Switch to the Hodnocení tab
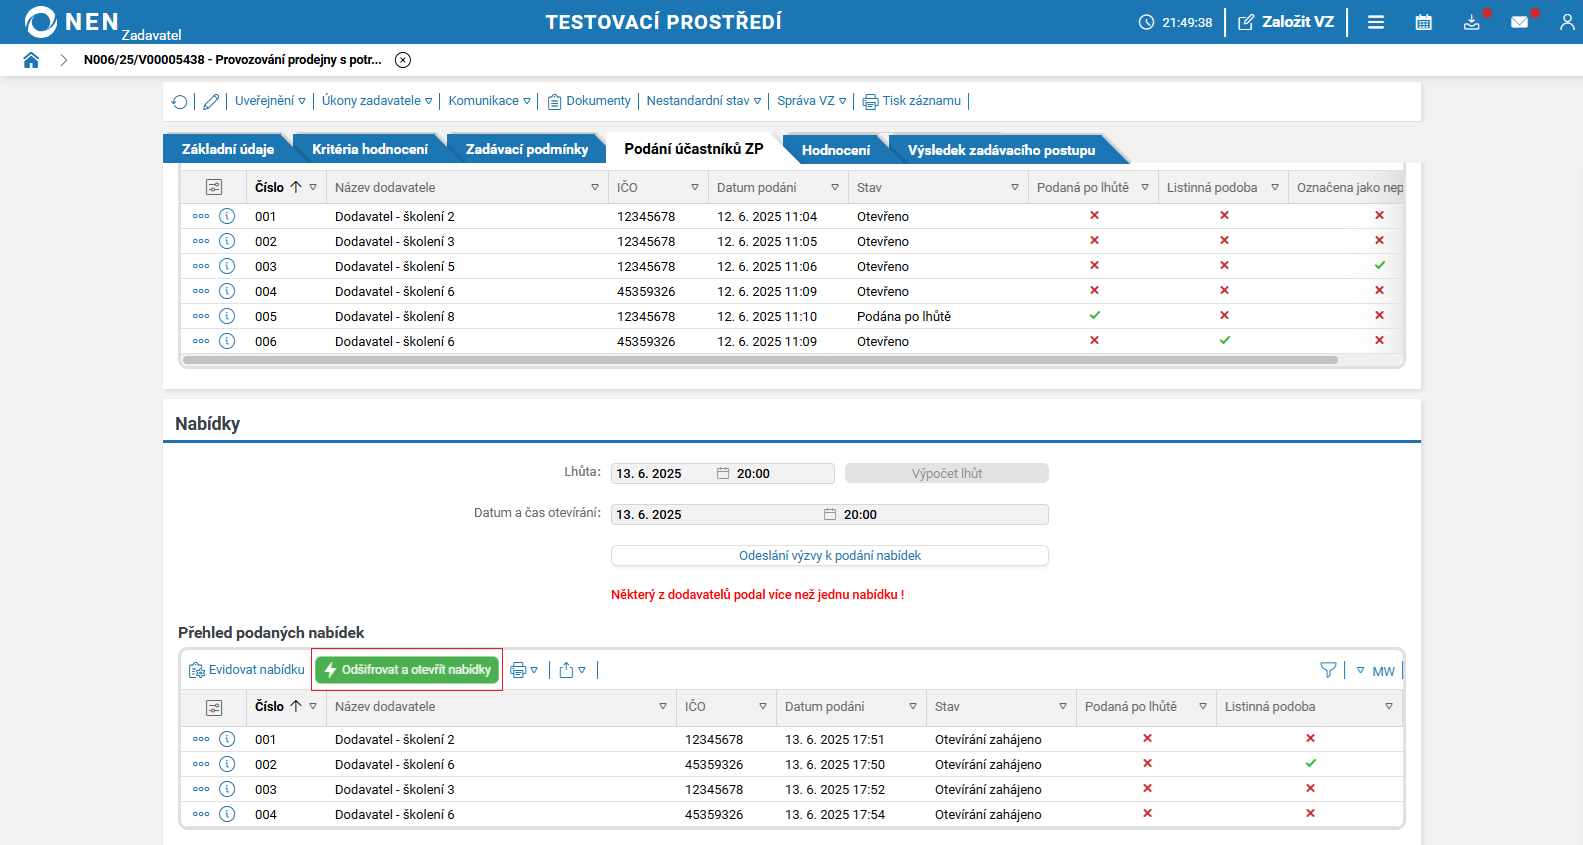1583x845 pixels. point(835,150)
